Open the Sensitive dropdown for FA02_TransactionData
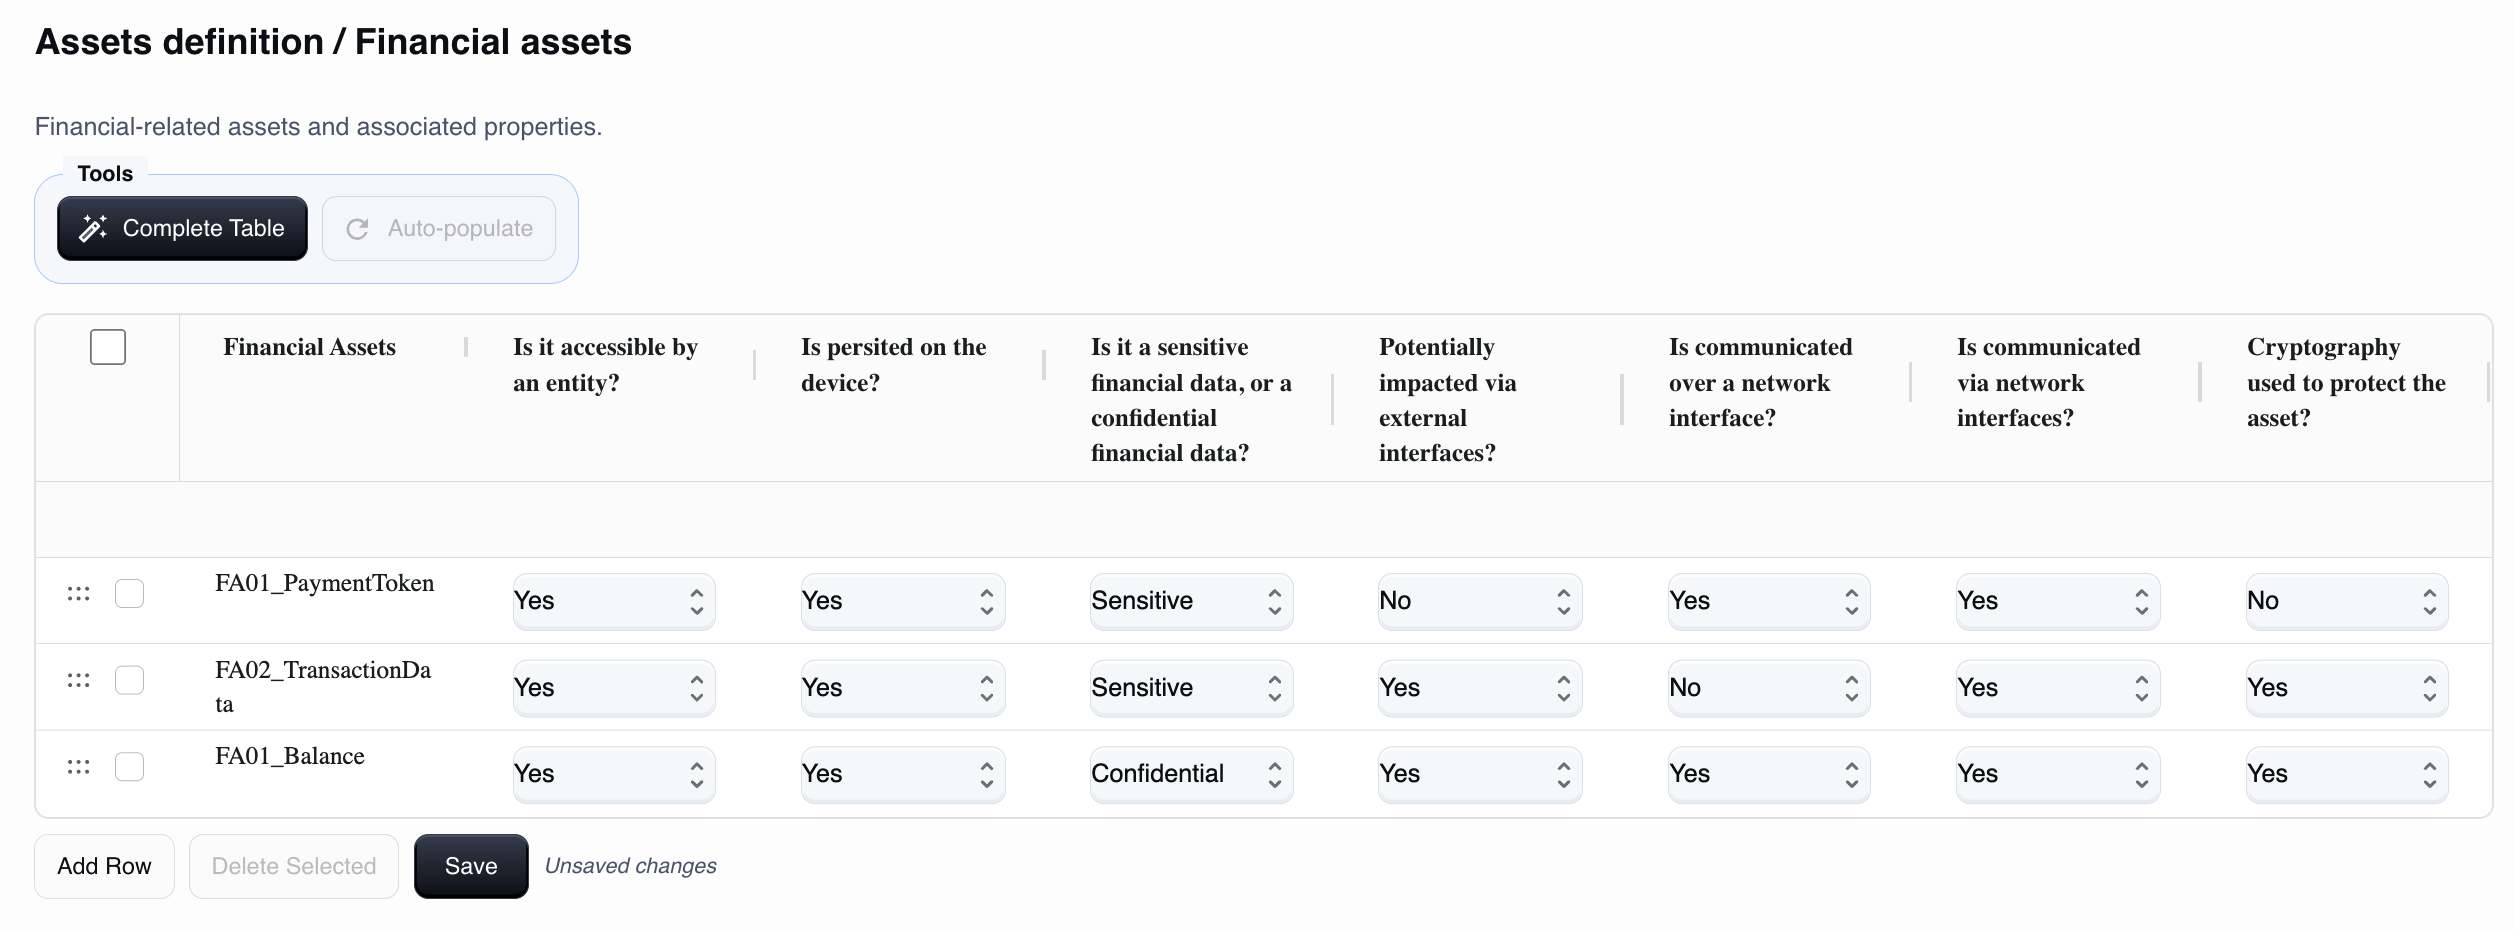Viewport: 2514px width, 932px height. click(x=1190, y=688)
